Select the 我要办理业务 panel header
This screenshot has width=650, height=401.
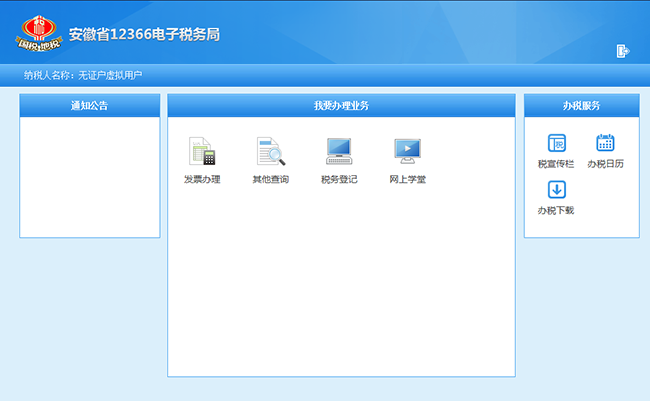pos(341,106)
